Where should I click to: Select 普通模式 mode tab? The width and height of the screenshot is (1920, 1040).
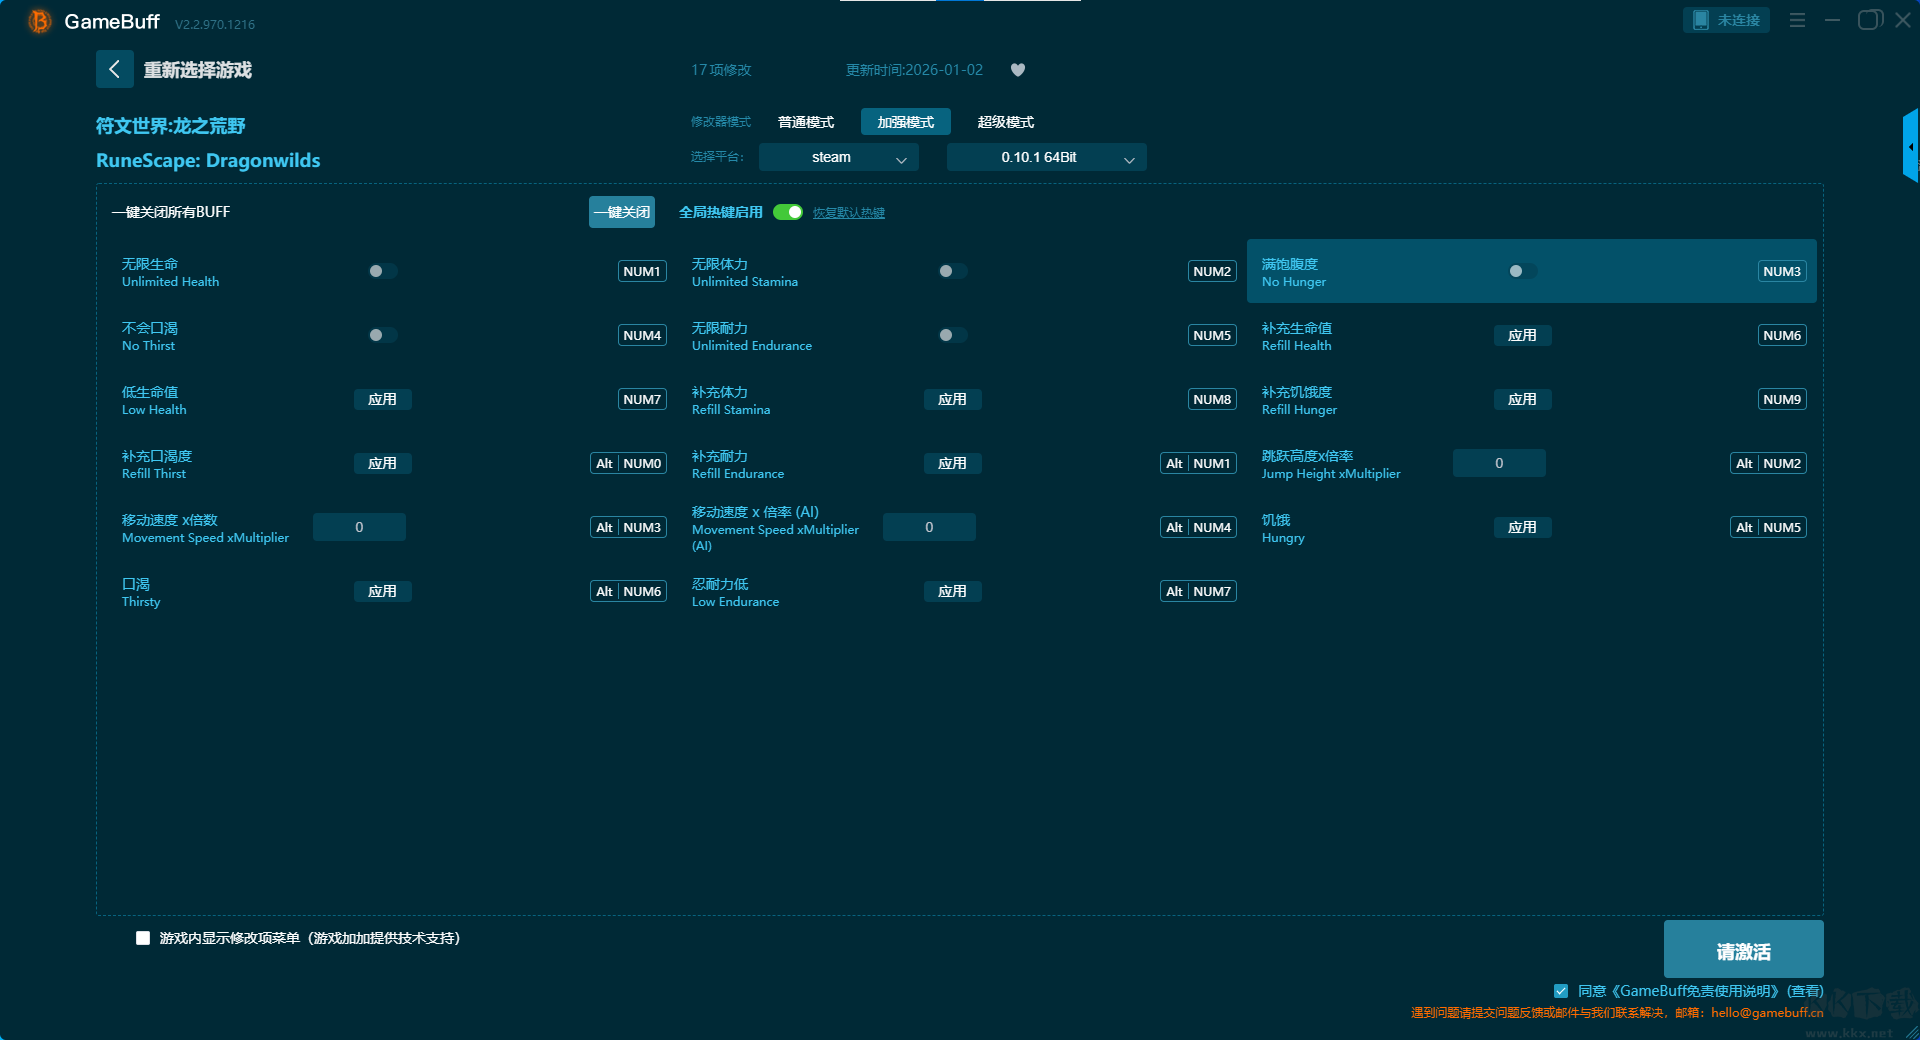806,122
